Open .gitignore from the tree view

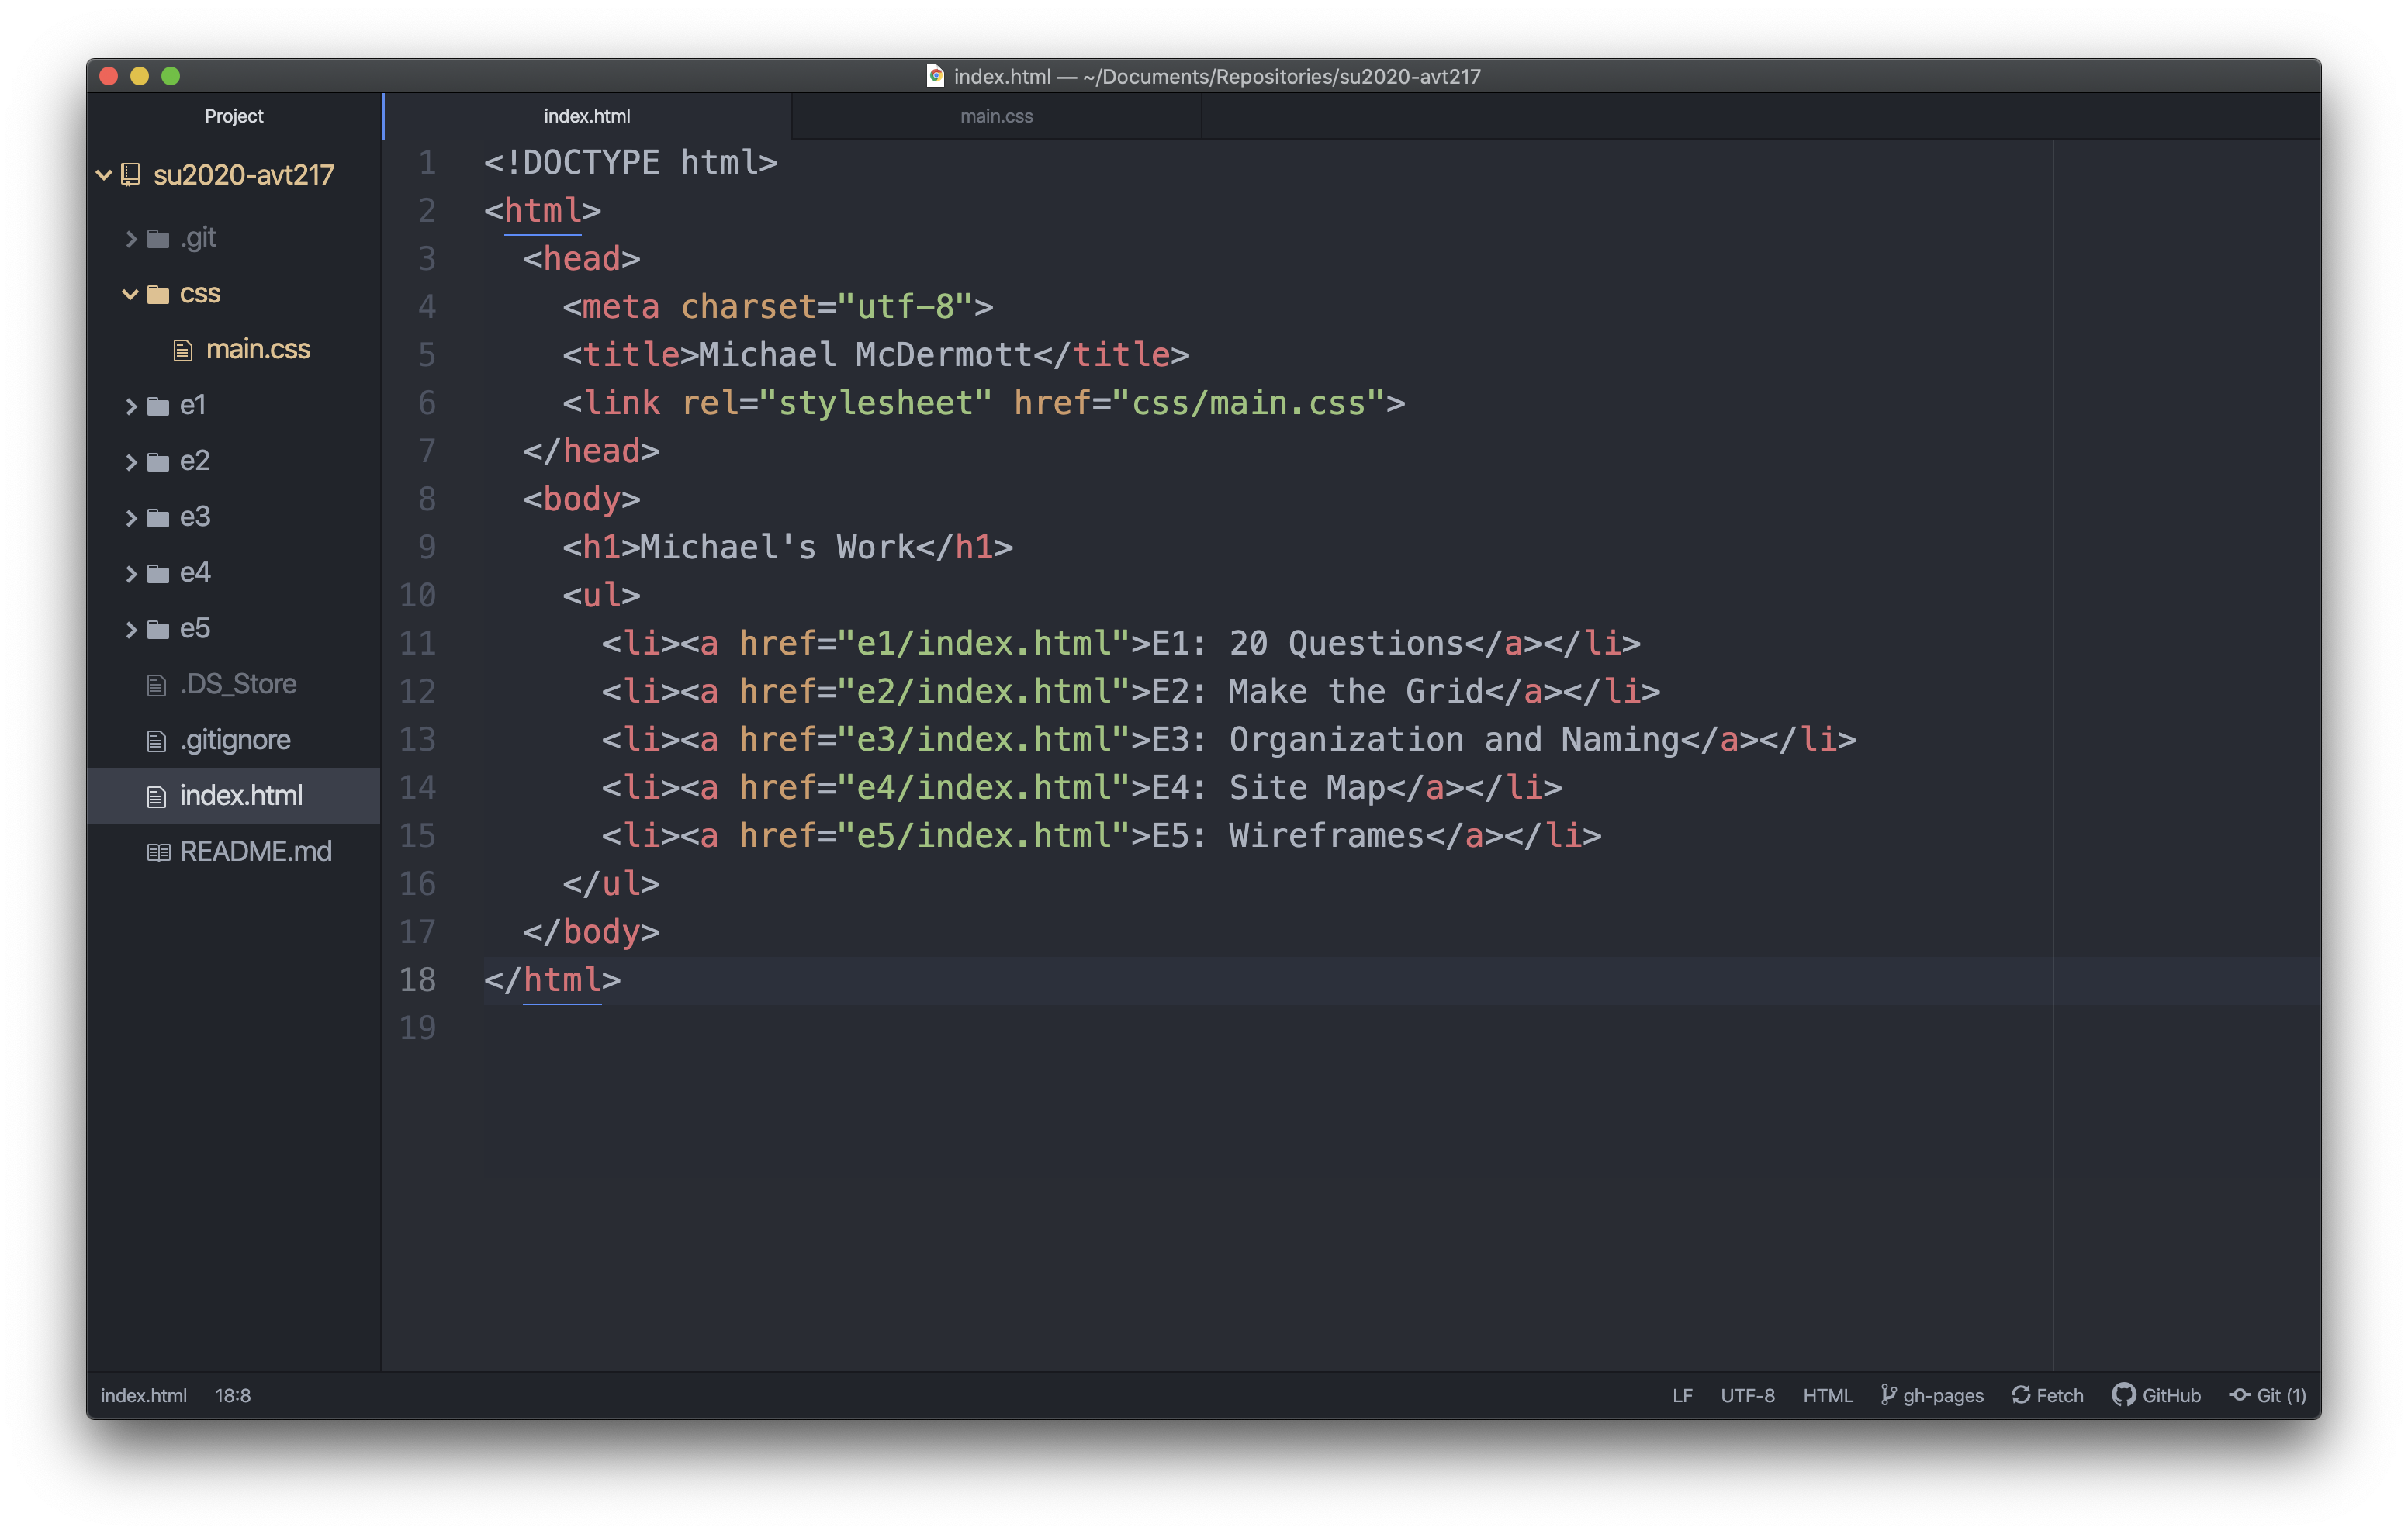pos(234,741)
